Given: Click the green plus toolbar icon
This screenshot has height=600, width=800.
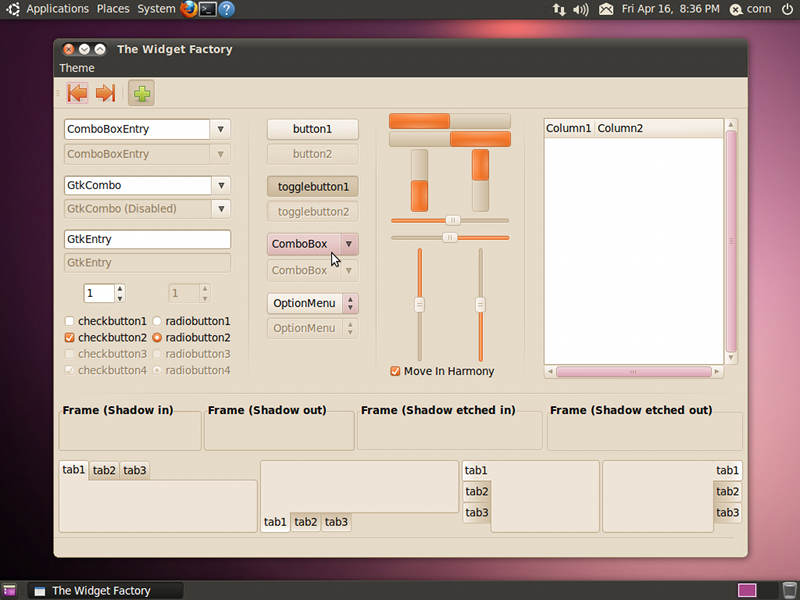Looking at the screenshot, I should [x=141, y=94].
